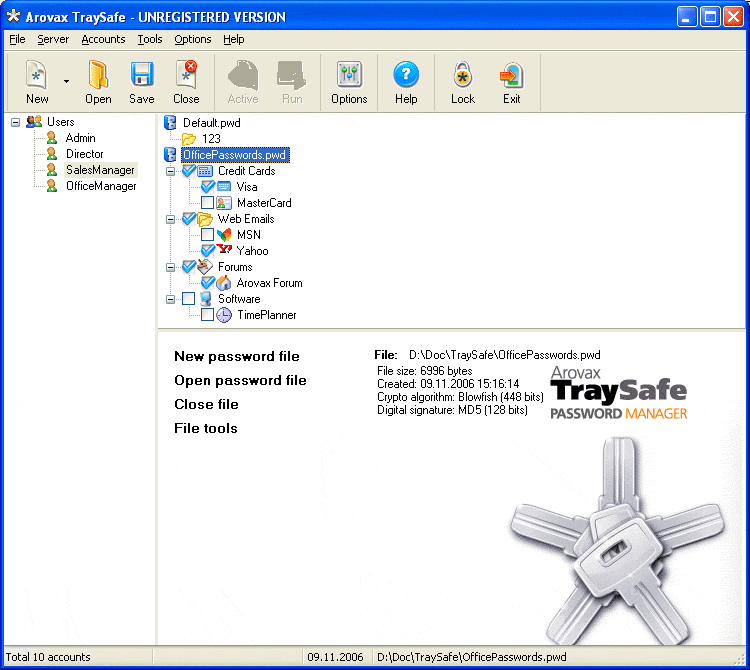Maximize the TraySafe window
This screenshot has width=750, height=670.
tap(710, 17)
